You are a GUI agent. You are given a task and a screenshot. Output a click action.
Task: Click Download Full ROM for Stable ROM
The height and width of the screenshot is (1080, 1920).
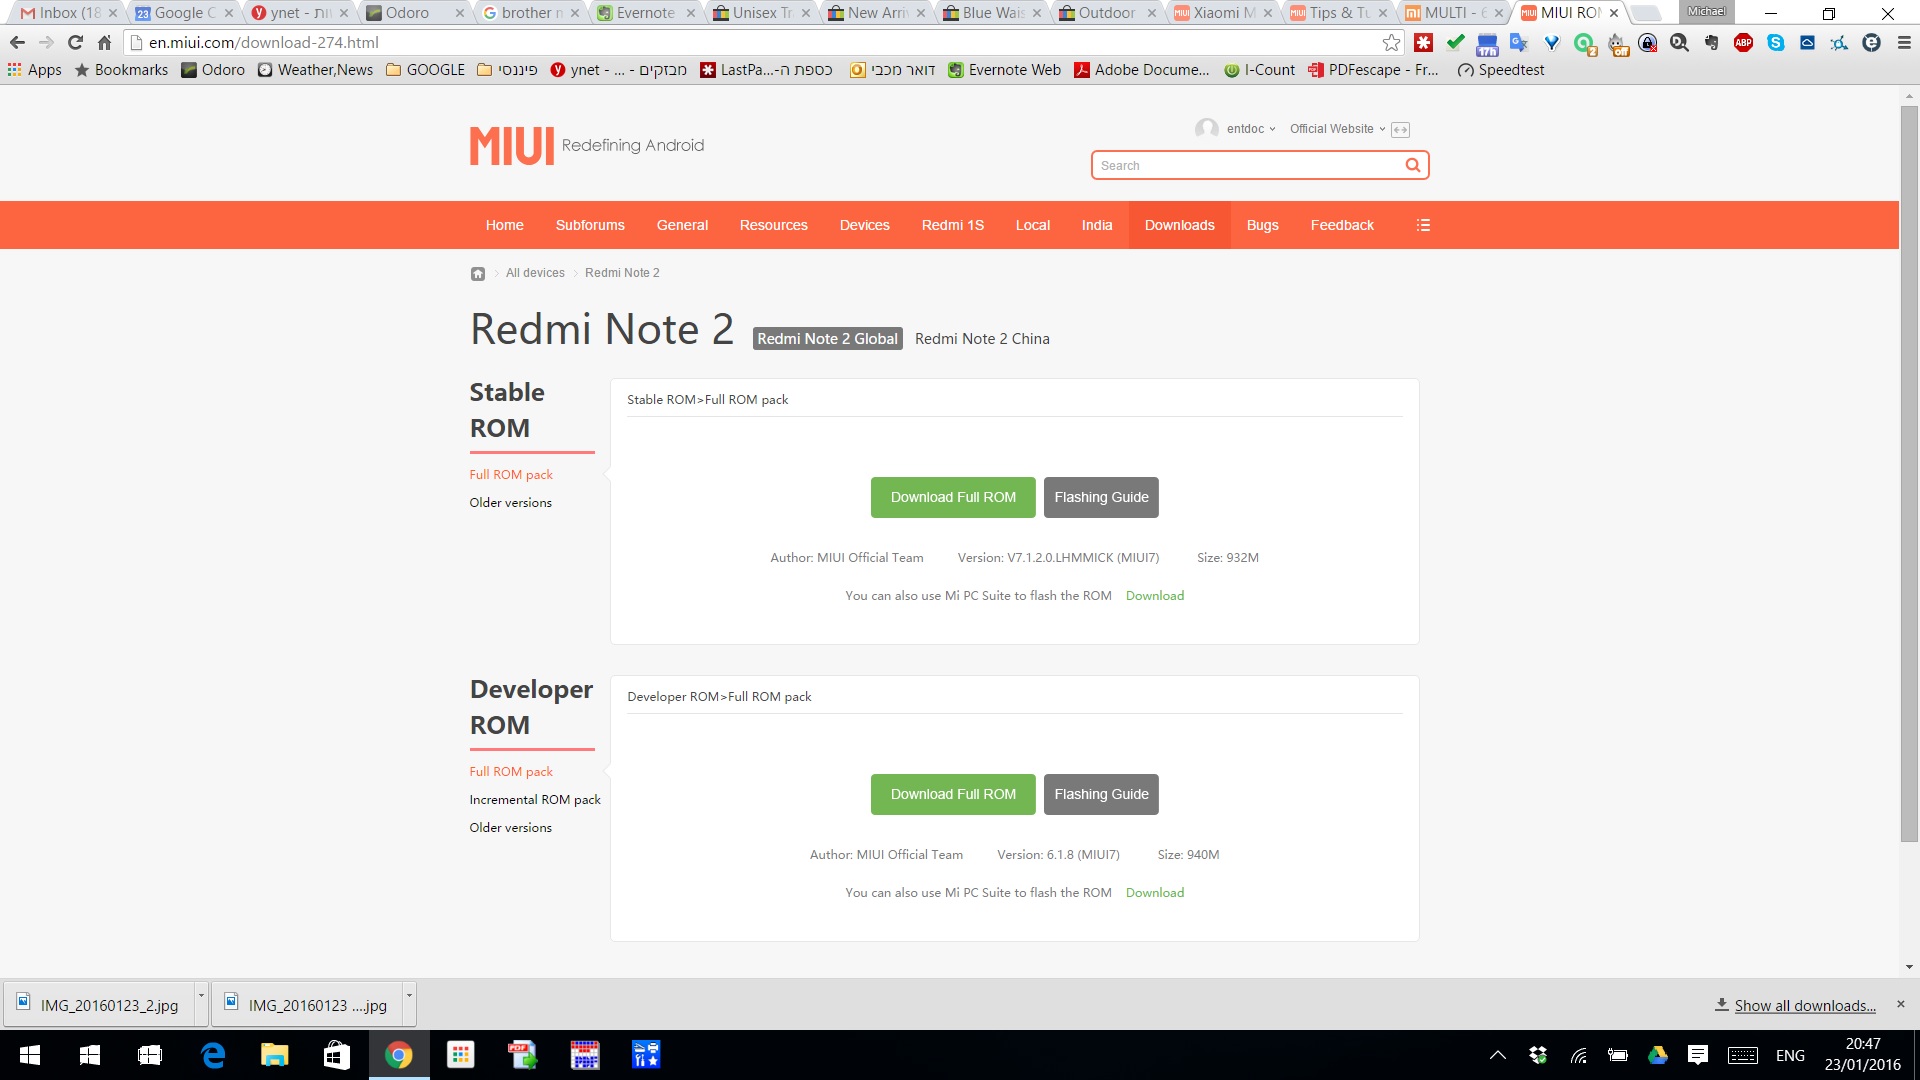[x=953, y=497]
